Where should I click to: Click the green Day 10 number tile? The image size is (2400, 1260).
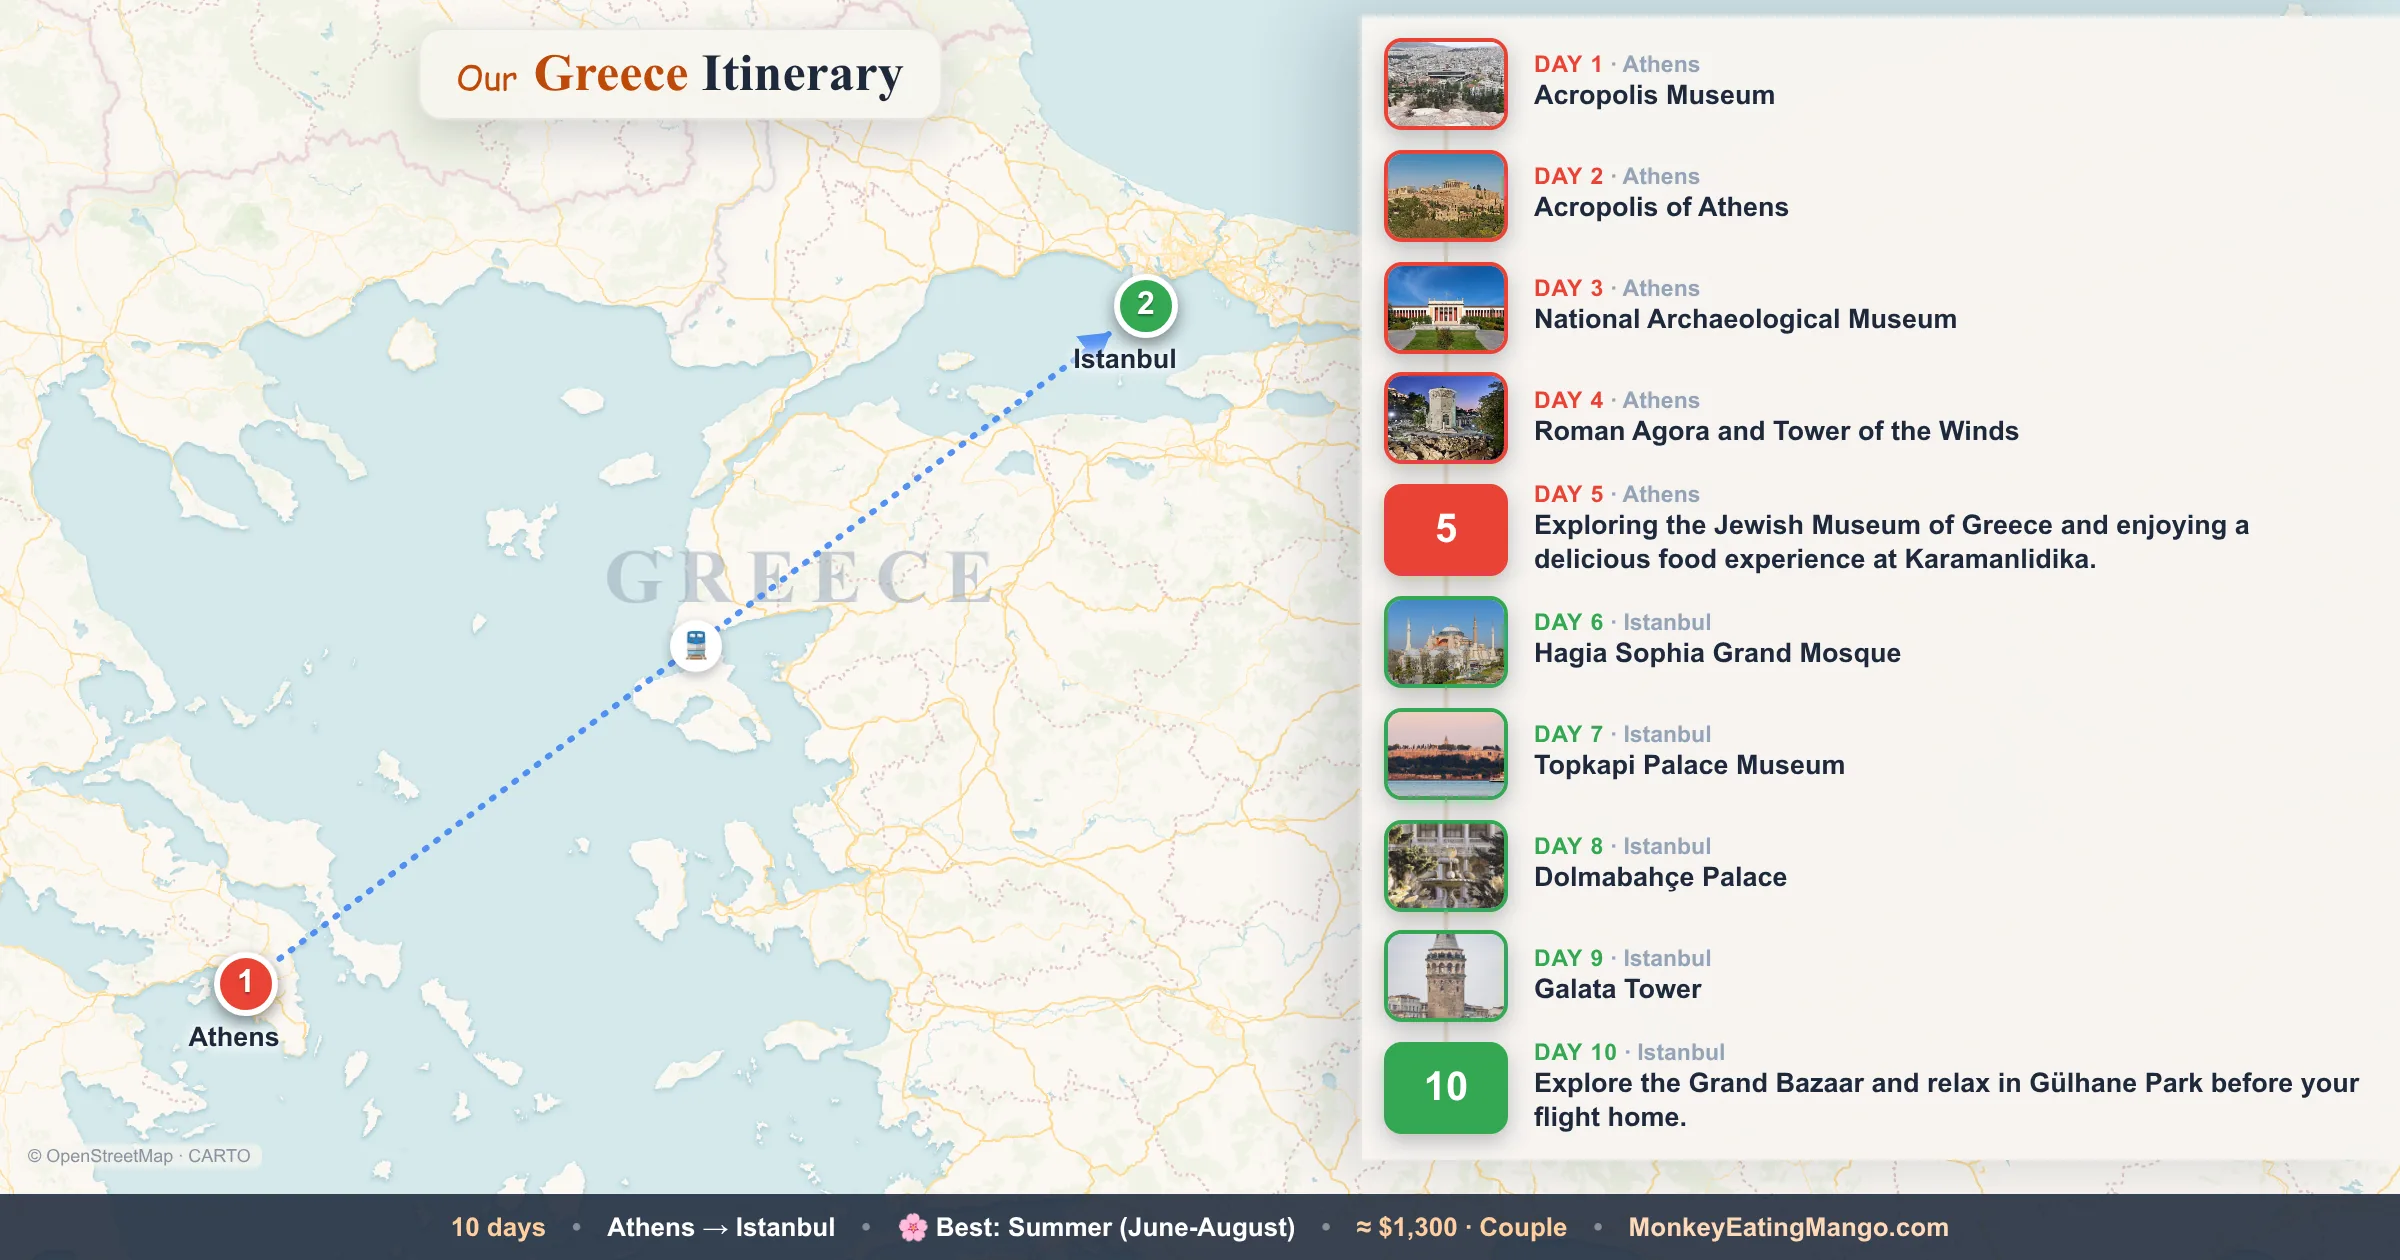pyautogui.click(x=1446, y=1088)
